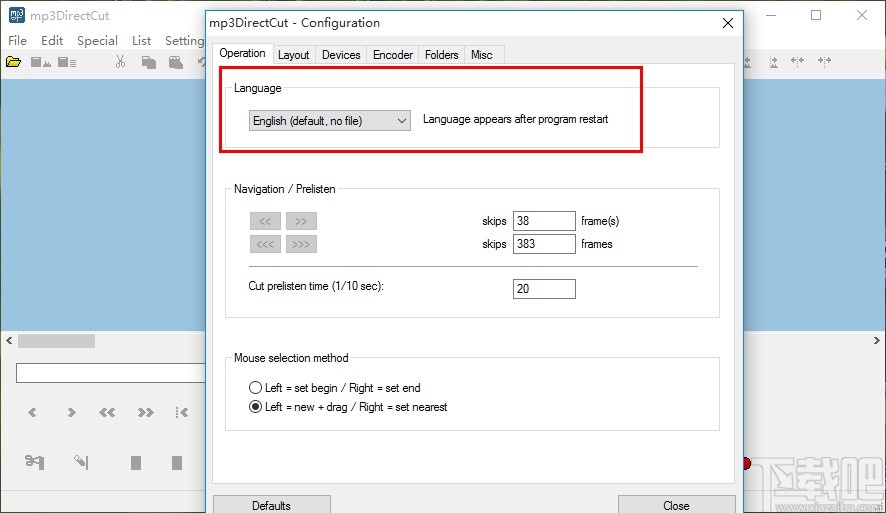The height and width of the screenshot is (513, 886).
Task: Click the '>>' skip button in dialog
Action: [x=301, y=221]
